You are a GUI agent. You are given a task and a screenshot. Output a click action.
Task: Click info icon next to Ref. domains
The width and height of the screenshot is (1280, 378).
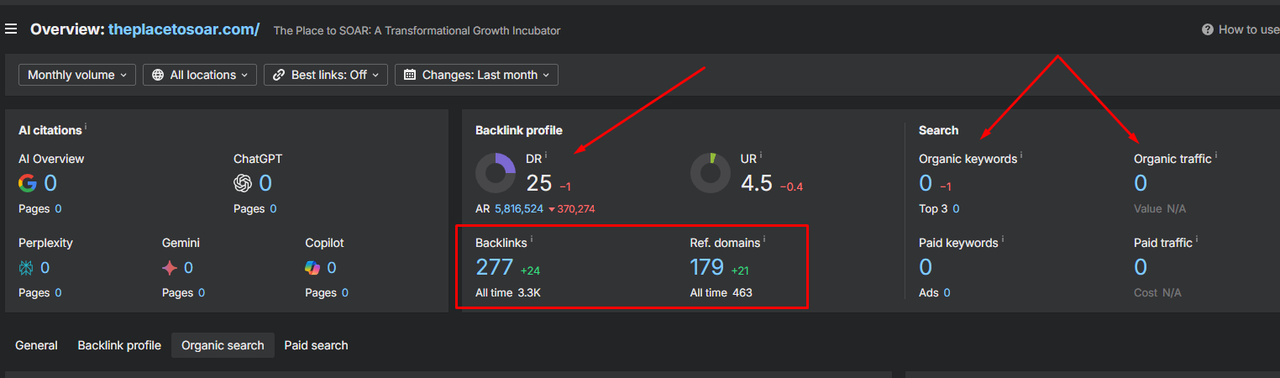click(x=765, y=240)
